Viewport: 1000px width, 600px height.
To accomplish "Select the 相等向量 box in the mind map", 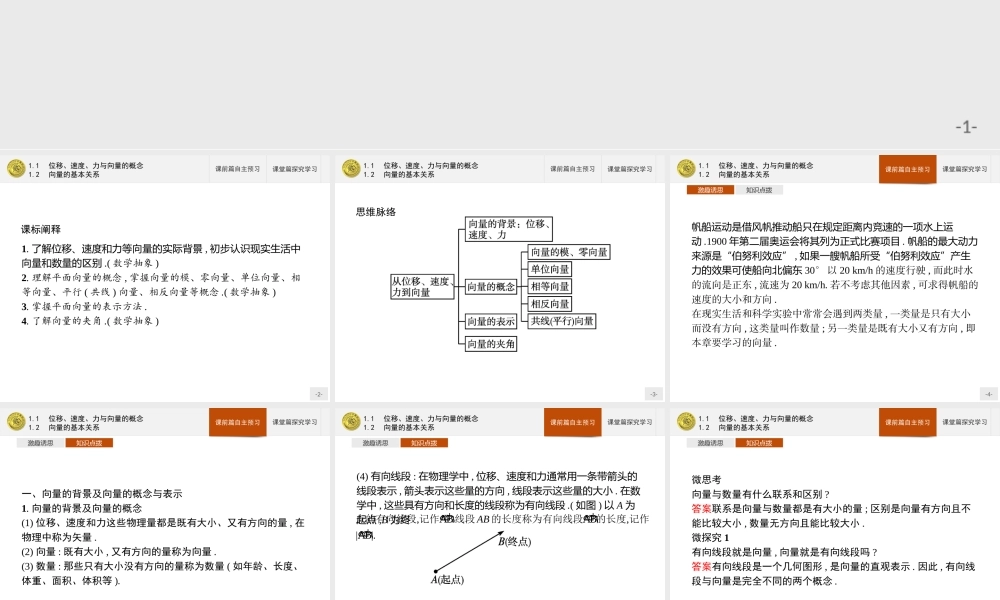I will click(550, 286).
